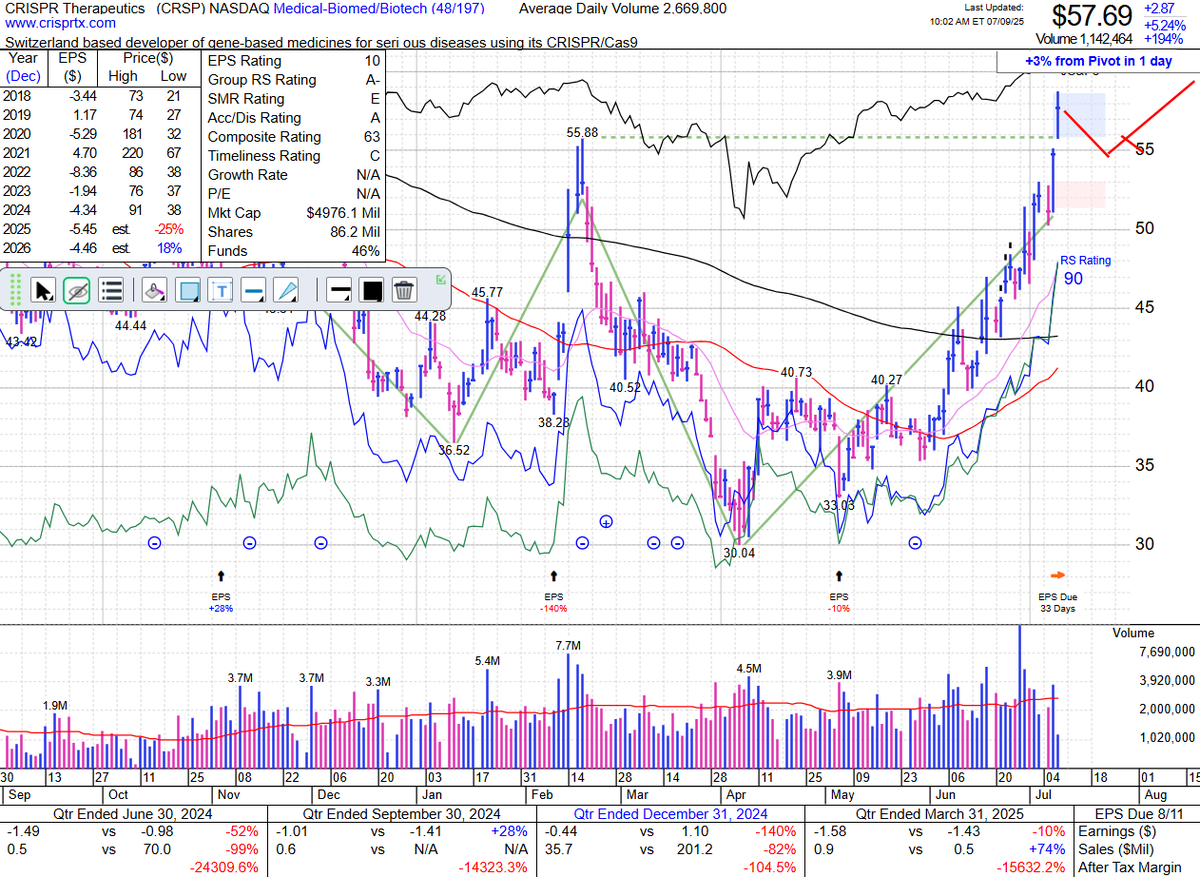Viewport: 1200px width, 877px height.
Task: Select the paint bucket fill tool
Action: click(x=153, y=291)
